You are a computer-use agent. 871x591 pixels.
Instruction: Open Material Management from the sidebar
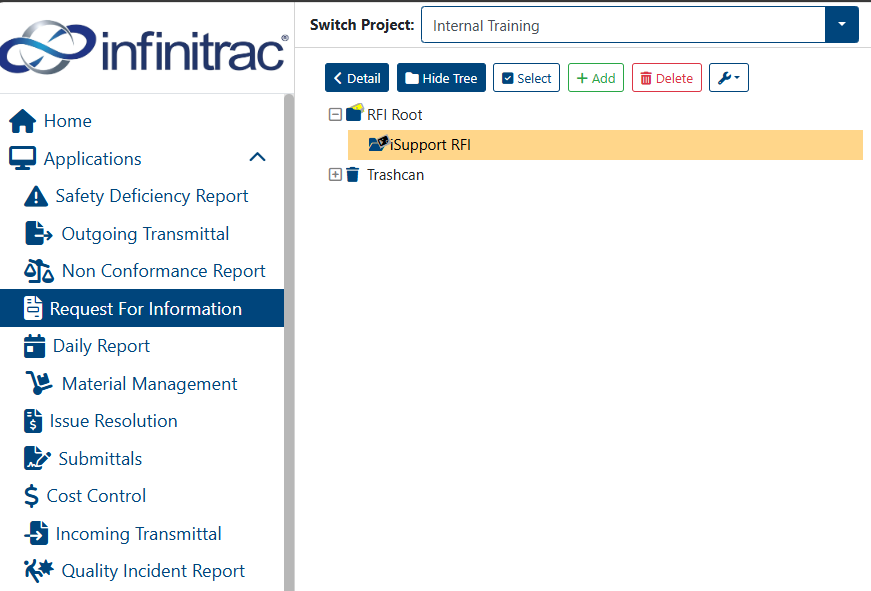coord(142,383)
